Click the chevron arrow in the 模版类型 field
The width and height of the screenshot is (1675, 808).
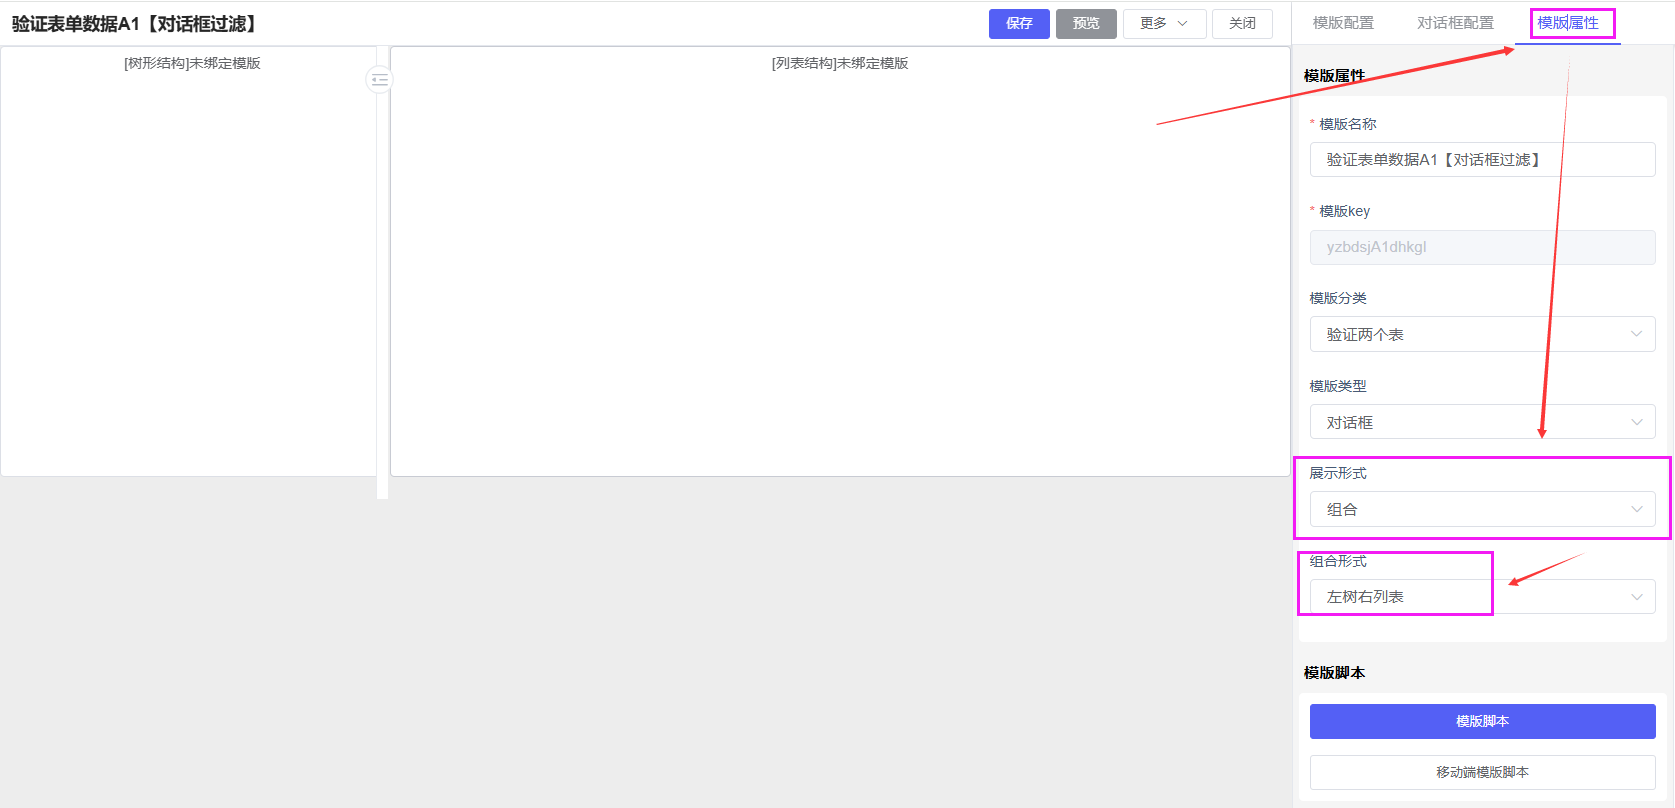click(x=1636, y=422)
